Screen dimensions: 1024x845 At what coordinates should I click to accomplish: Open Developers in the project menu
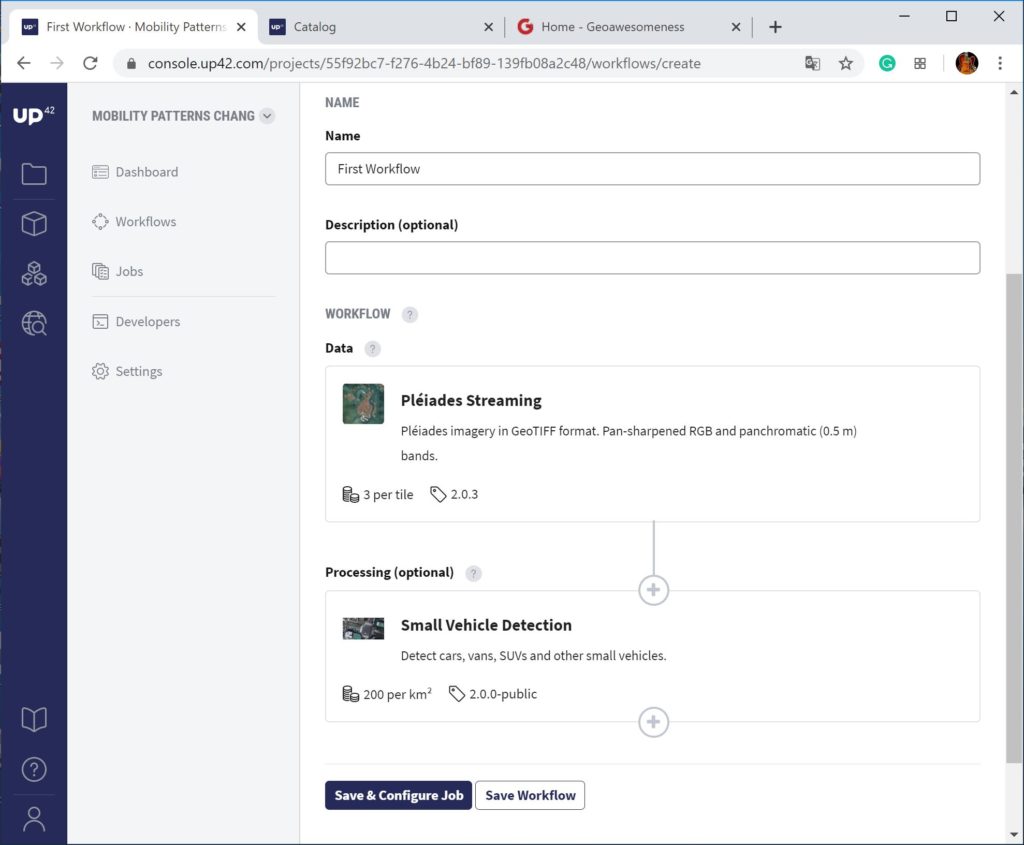136,321
